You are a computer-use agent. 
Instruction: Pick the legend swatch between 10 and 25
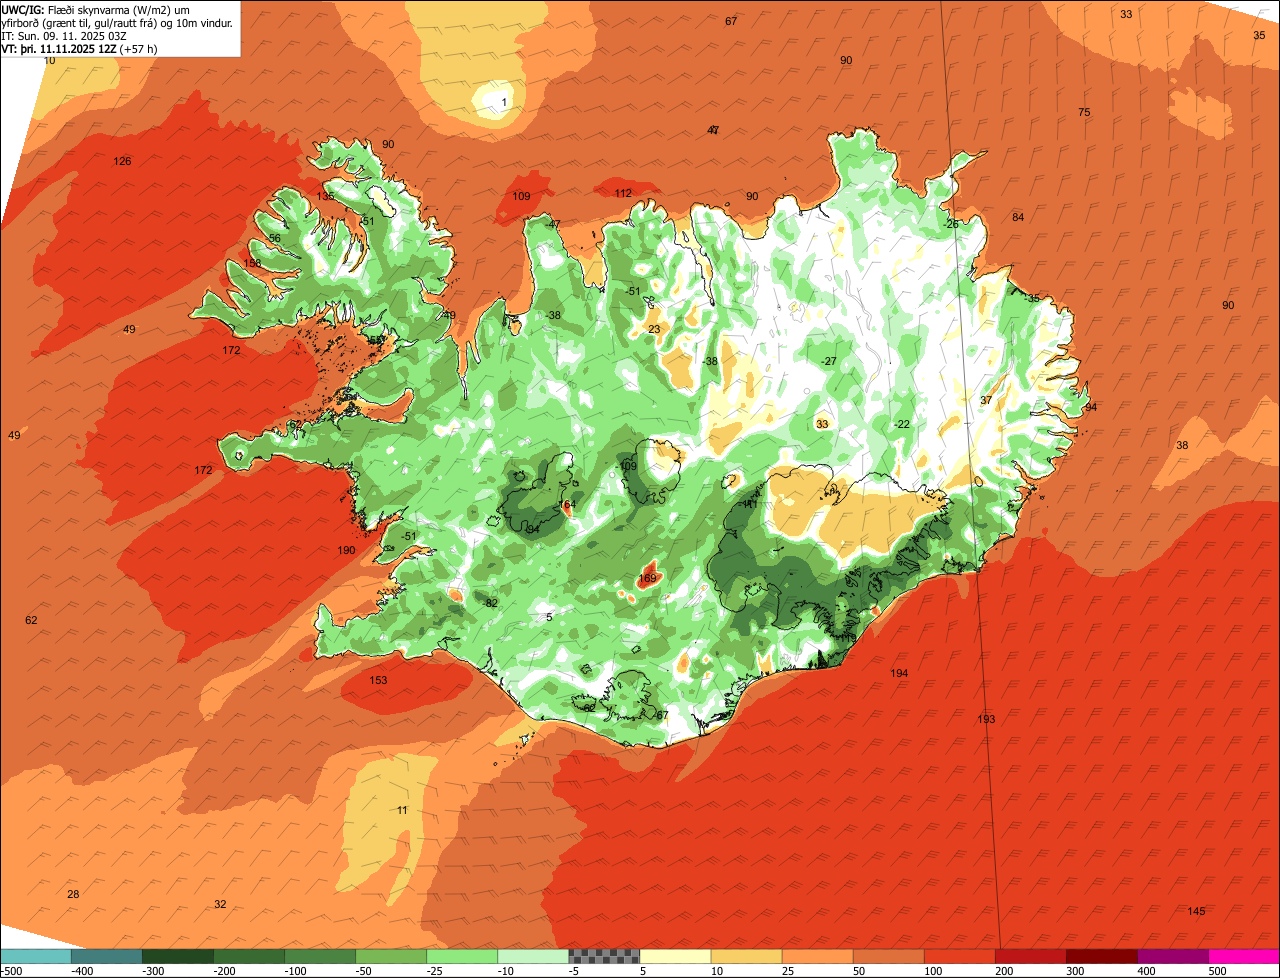pyautogui.click(x=746, y=956)
